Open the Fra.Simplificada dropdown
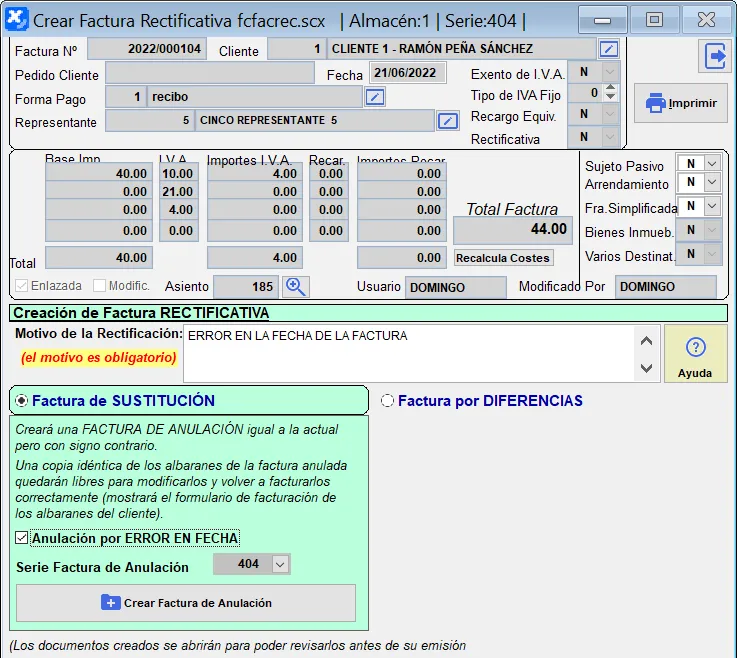 point(712,206)
